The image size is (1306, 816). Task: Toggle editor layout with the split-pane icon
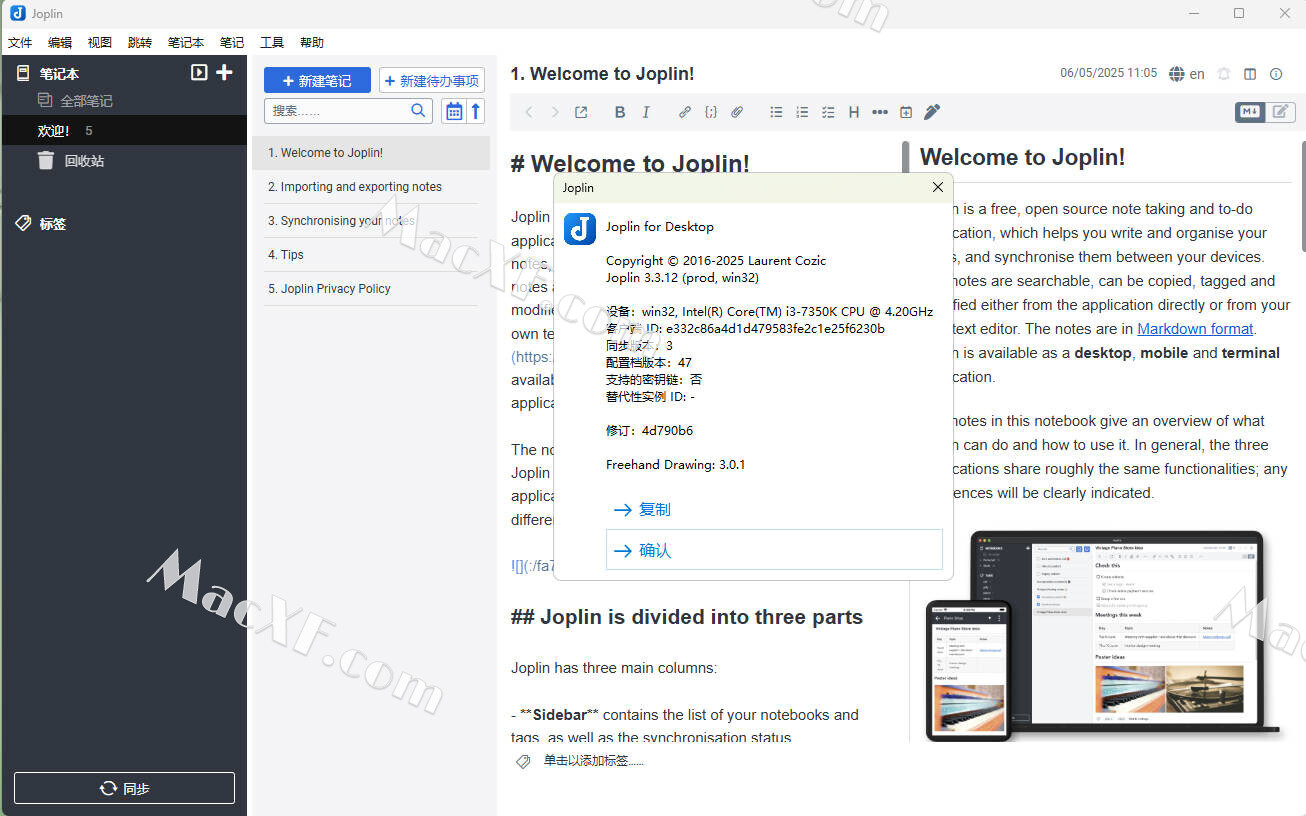(1250, 74)
